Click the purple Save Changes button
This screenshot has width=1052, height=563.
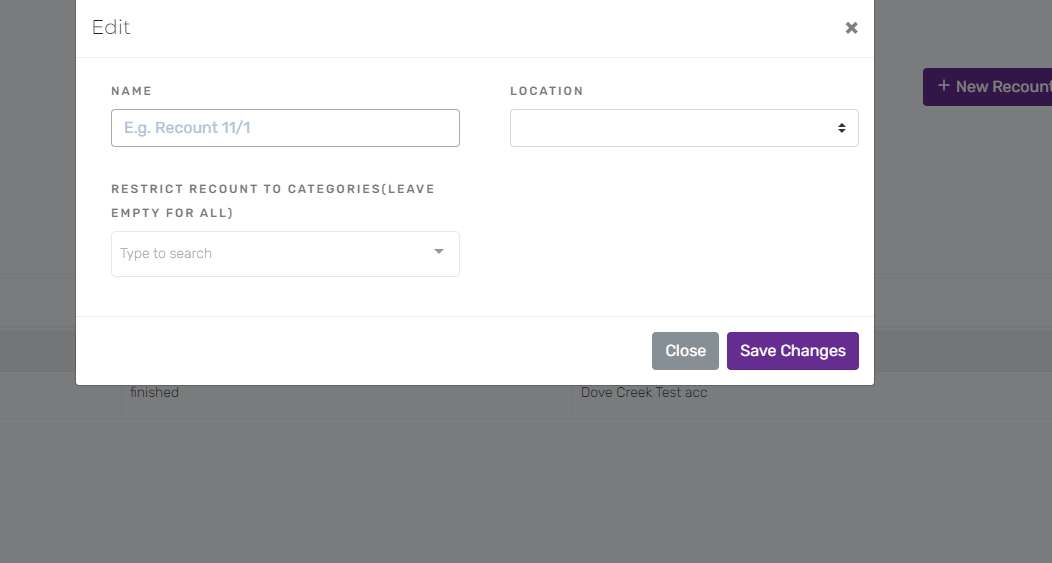[792, 351]
